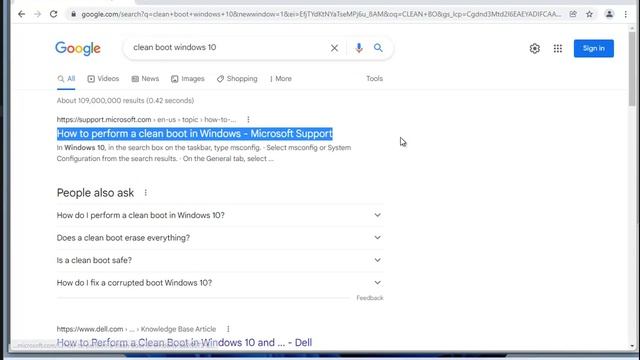
Task: Open the three-dot menu beside People also ask
Action: tap(146, 193)
